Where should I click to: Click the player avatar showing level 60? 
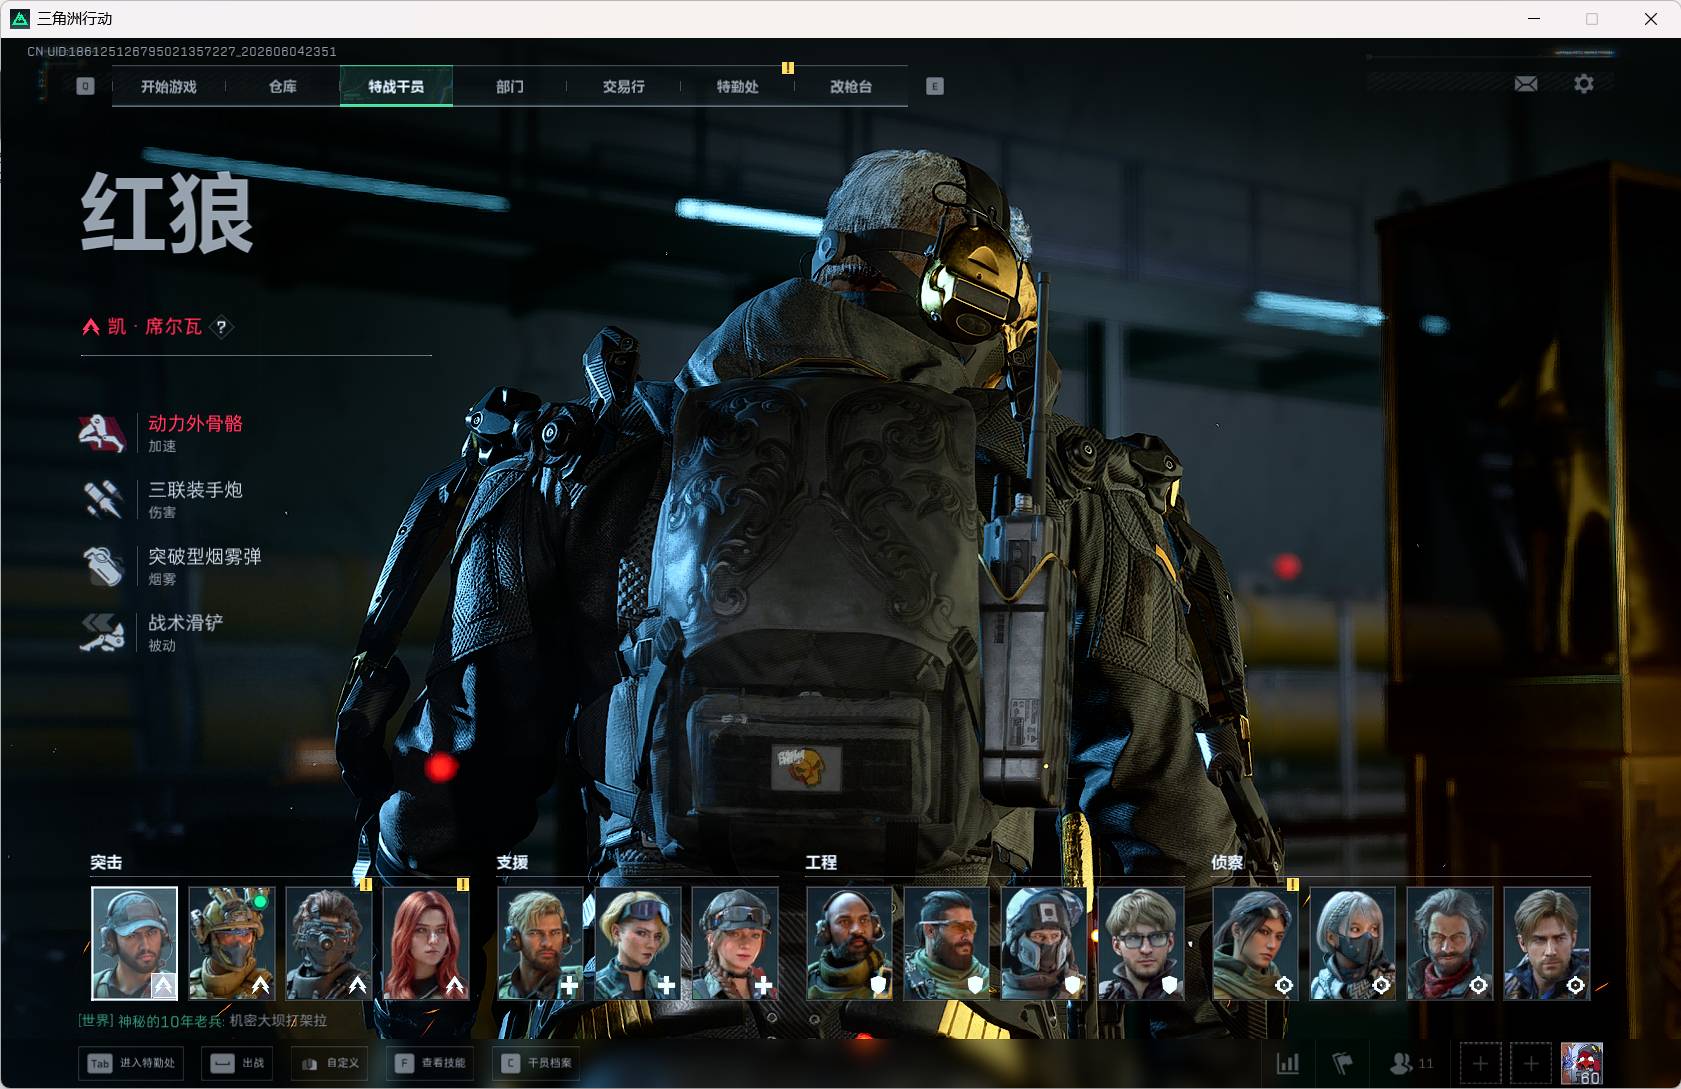[x=1582, y=1063]
